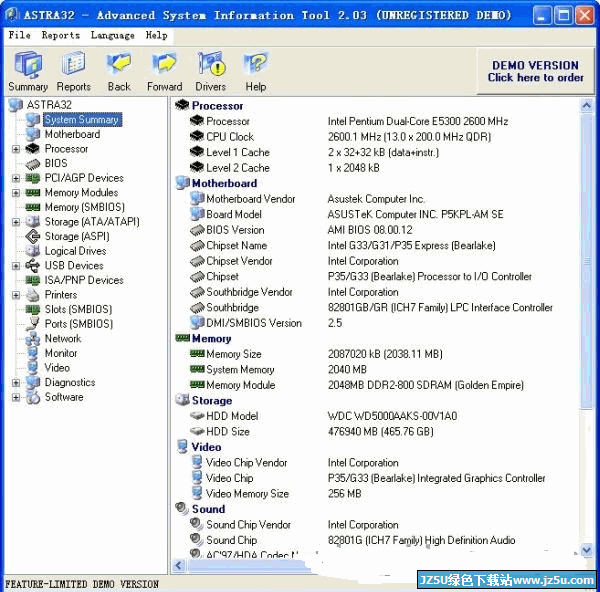
Task: Click the BIOS Version row label
Action: pyautogui.click(x=235, y=230)
